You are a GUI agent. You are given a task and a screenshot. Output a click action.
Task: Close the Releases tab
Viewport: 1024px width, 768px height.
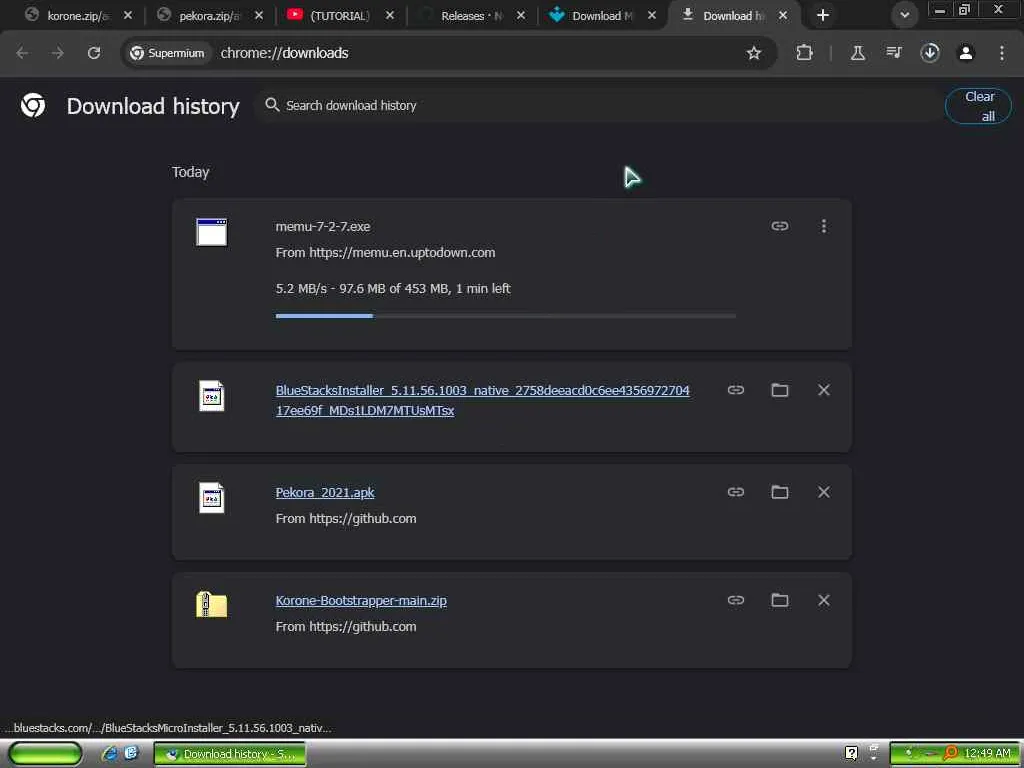pos(520,15)
